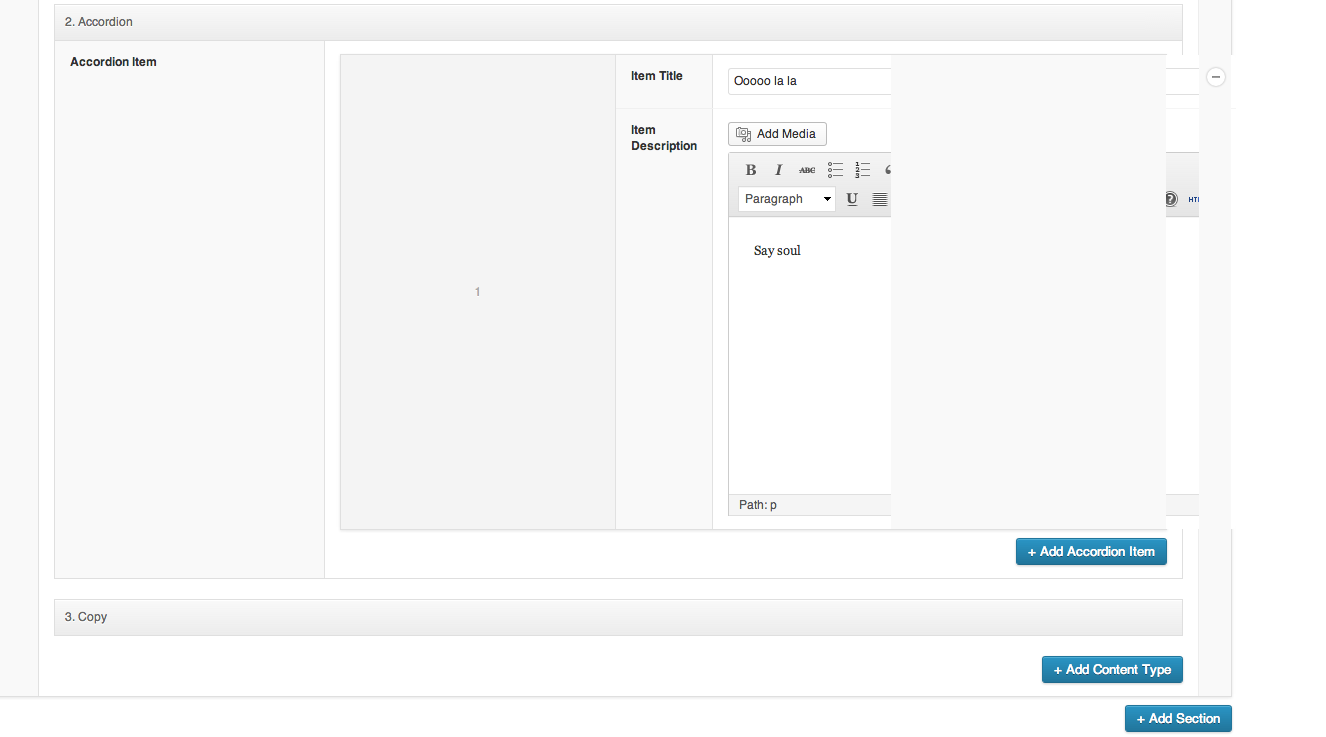Open the Paragraph format dropdown
This screenshot has height=737, width=1326.
787,199
